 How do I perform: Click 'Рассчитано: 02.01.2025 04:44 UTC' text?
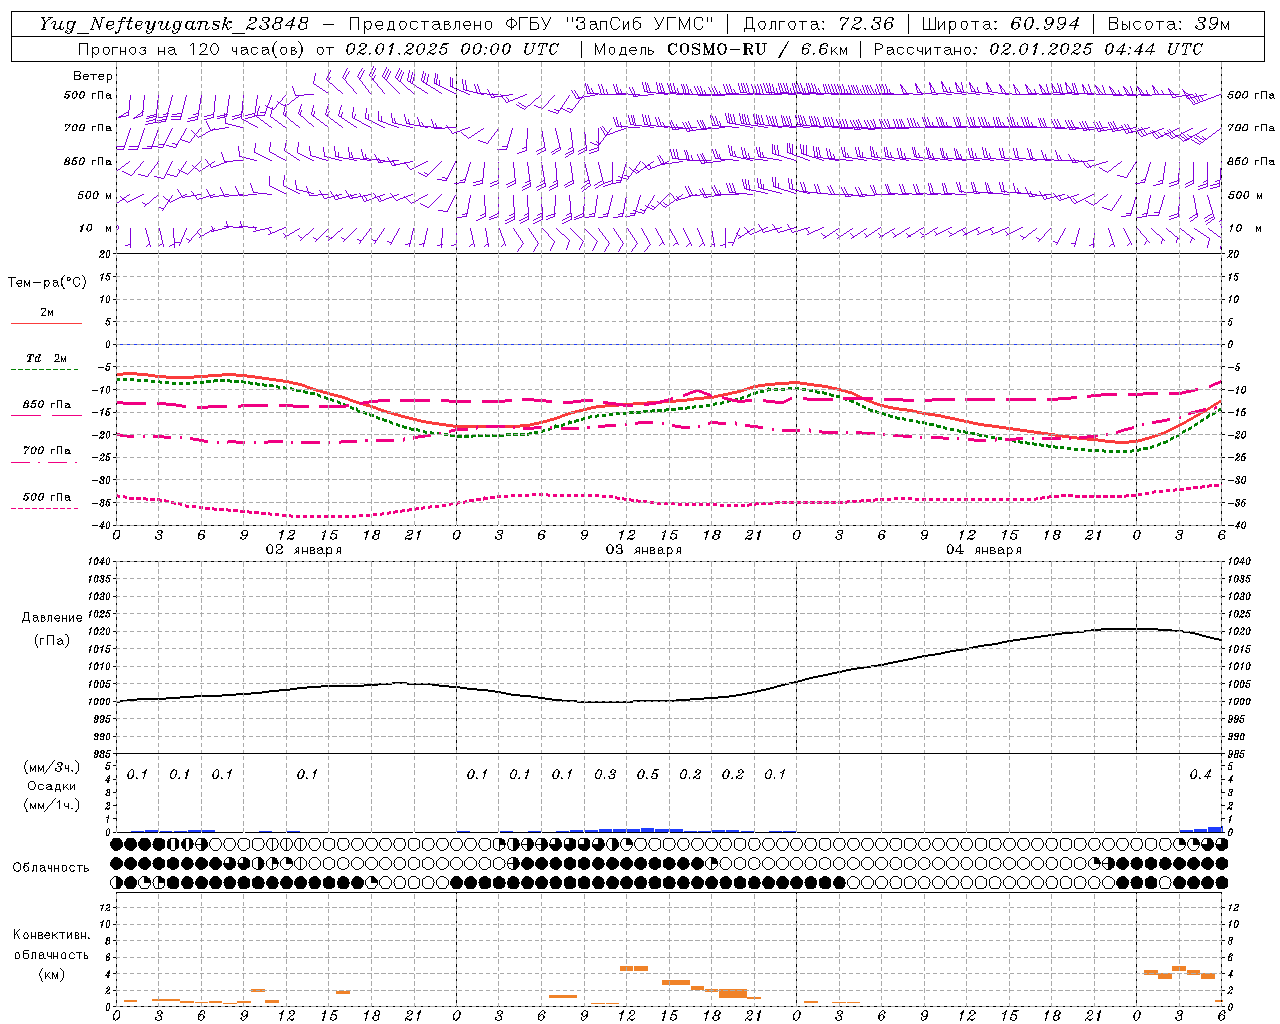tap(1038, 49)
